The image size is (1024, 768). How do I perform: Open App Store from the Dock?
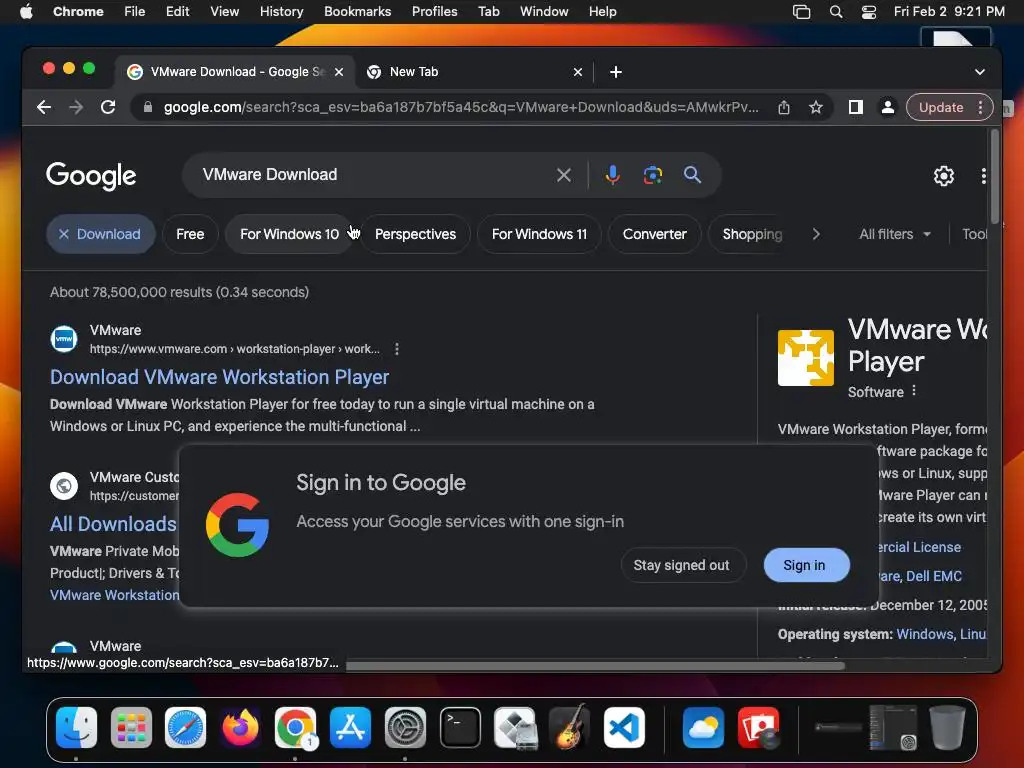click(x=350, y=727)
